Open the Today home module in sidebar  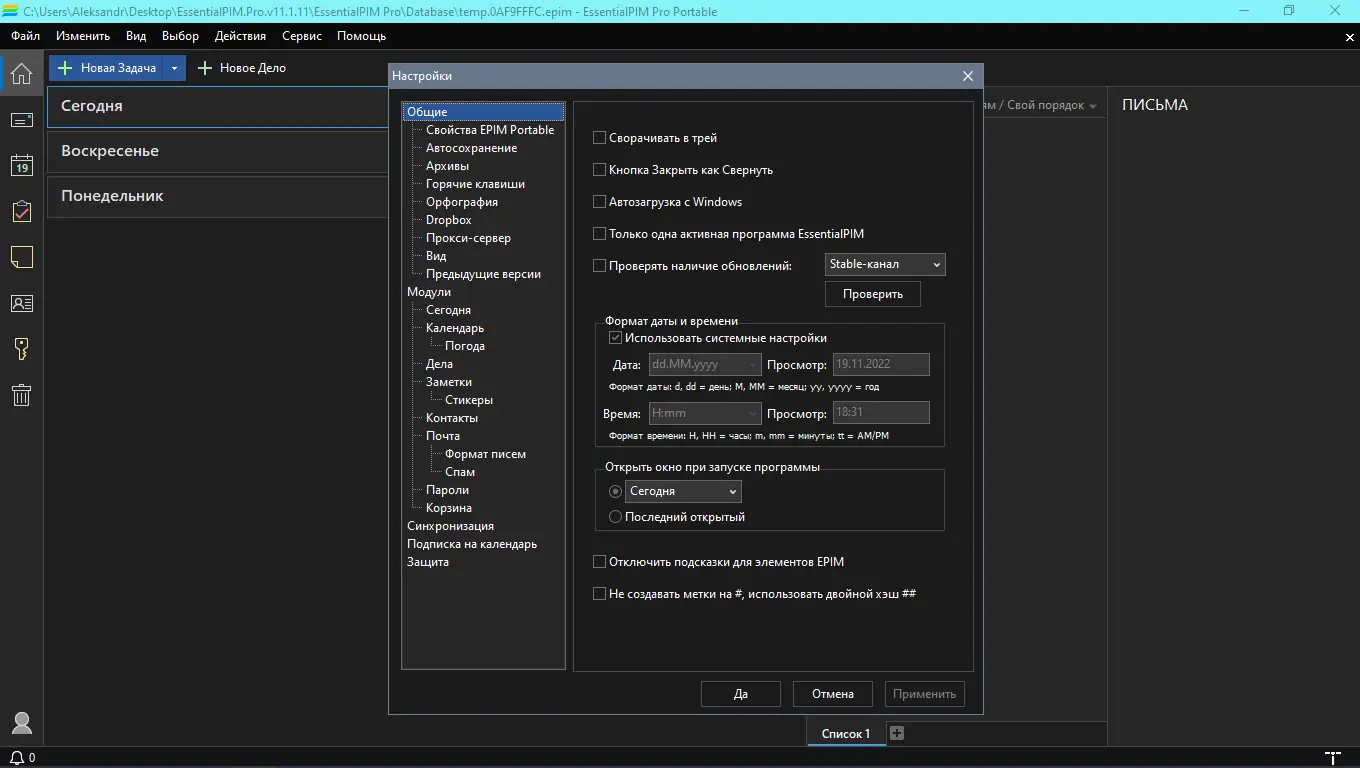point(21,72)
